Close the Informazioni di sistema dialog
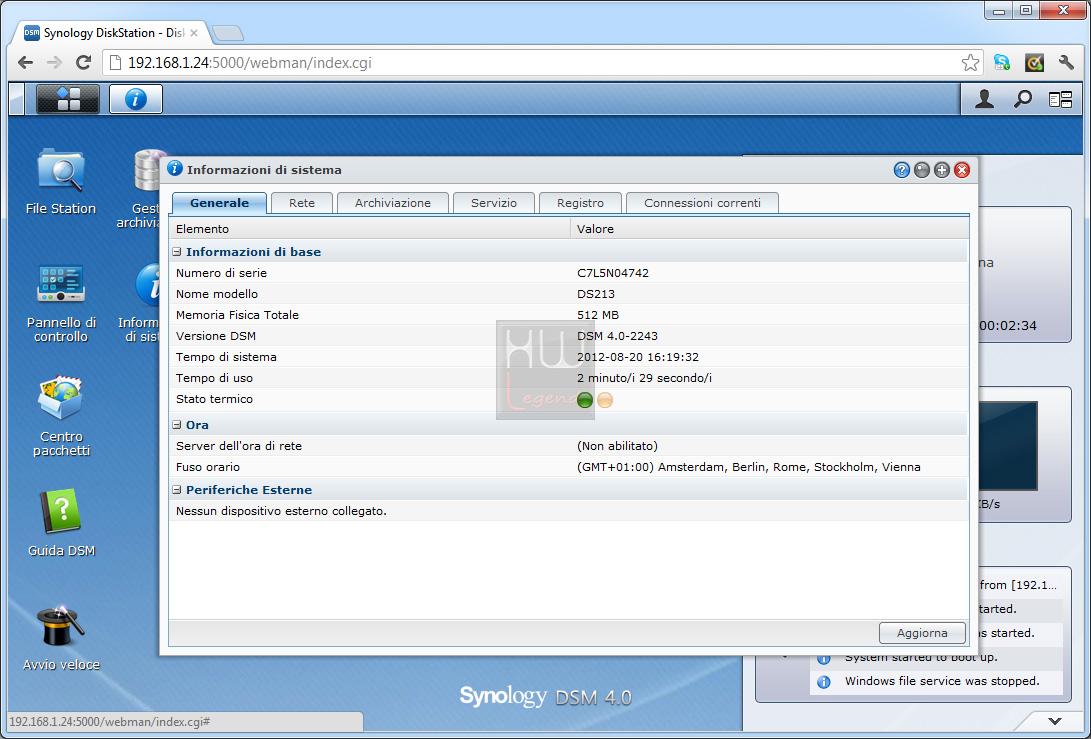1091x739 pixels. click(x=962, y=170)
